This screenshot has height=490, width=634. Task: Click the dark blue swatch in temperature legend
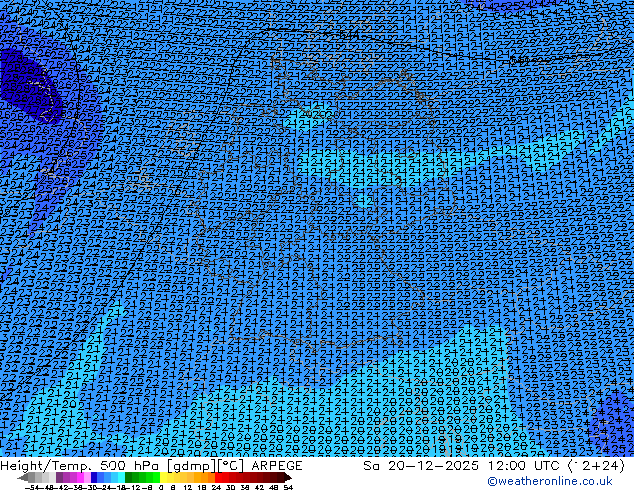tap(94, 478)
